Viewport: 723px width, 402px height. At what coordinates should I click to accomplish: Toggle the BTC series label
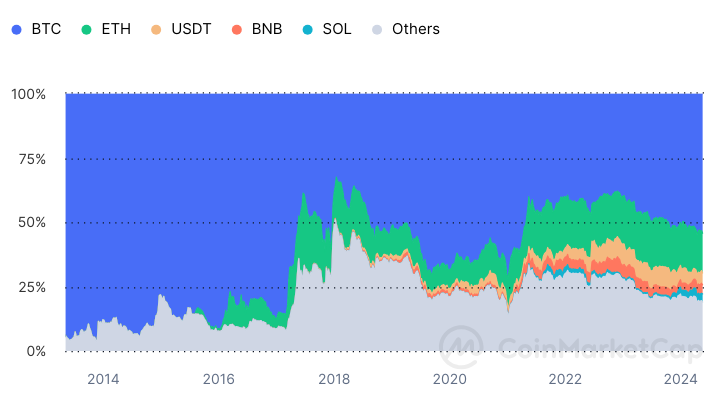pyautogui.click(x=46, y=29)
